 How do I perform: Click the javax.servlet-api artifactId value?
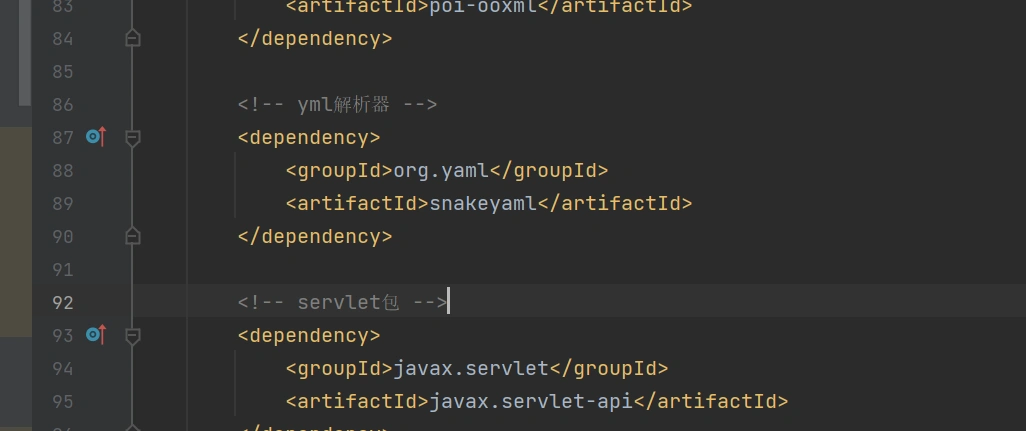tap(531, 402)
